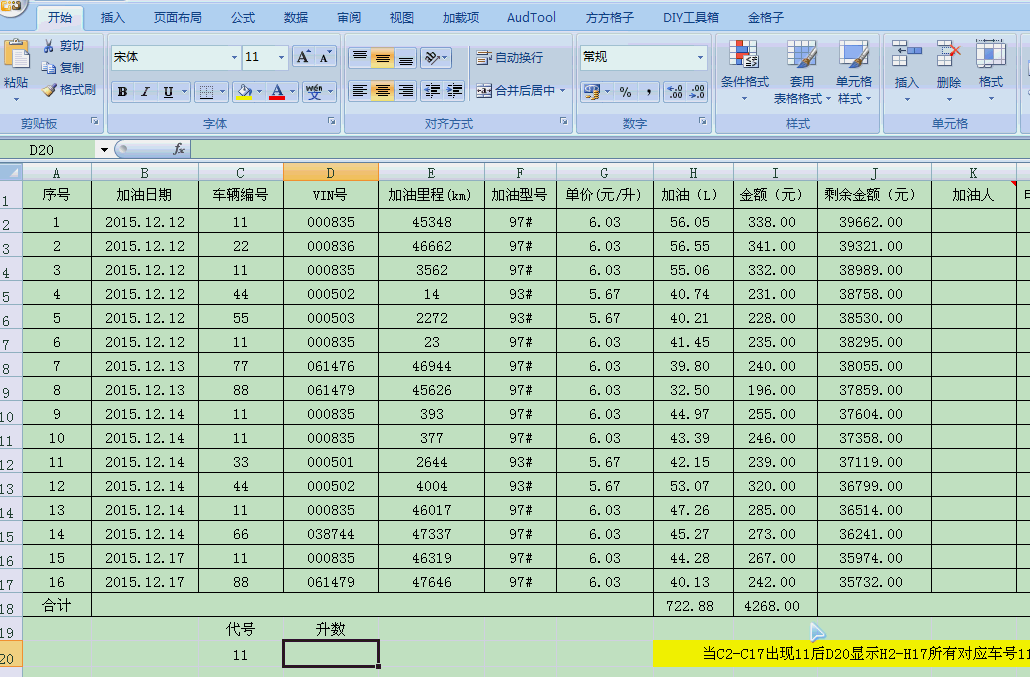The width and height of the screenshot is (1030, 677).
Task: Open the font name 宋体 dropdown
Action: click(x=235, y=58)
